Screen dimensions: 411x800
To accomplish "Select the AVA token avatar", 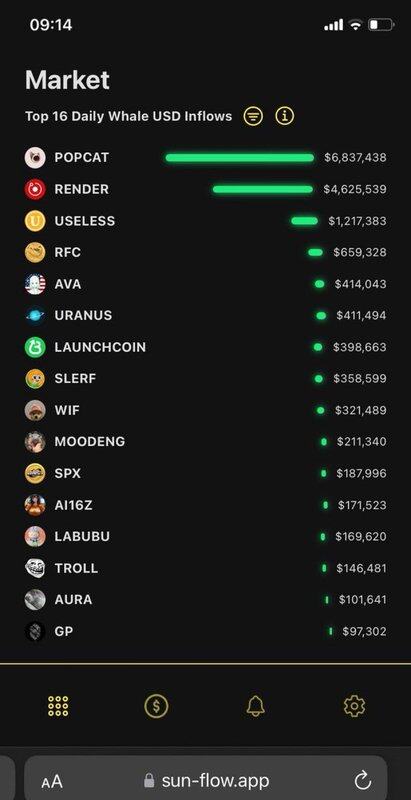I will (x=35, y=284).
